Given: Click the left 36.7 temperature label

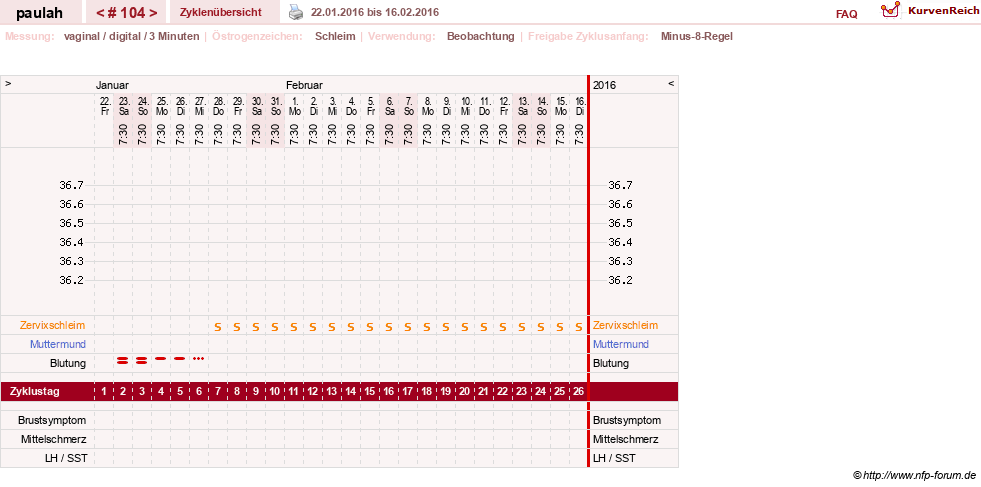Looking at the screenshot, I should [x=71, y=185].
